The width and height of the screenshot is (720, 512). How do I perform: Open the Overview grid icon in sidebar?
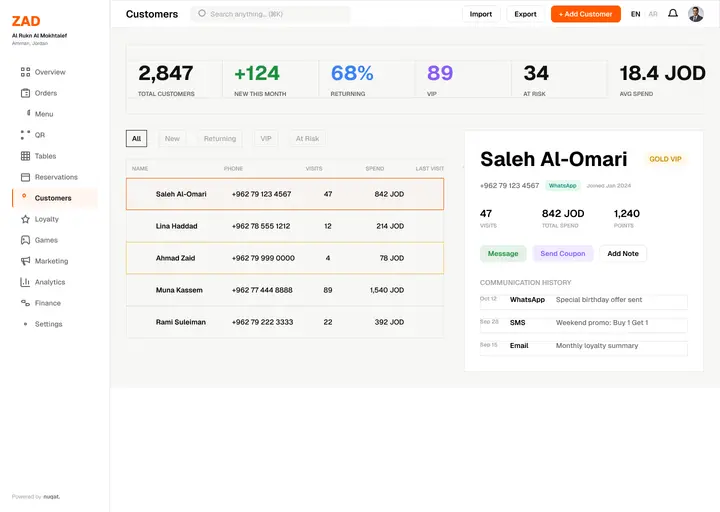25,72
